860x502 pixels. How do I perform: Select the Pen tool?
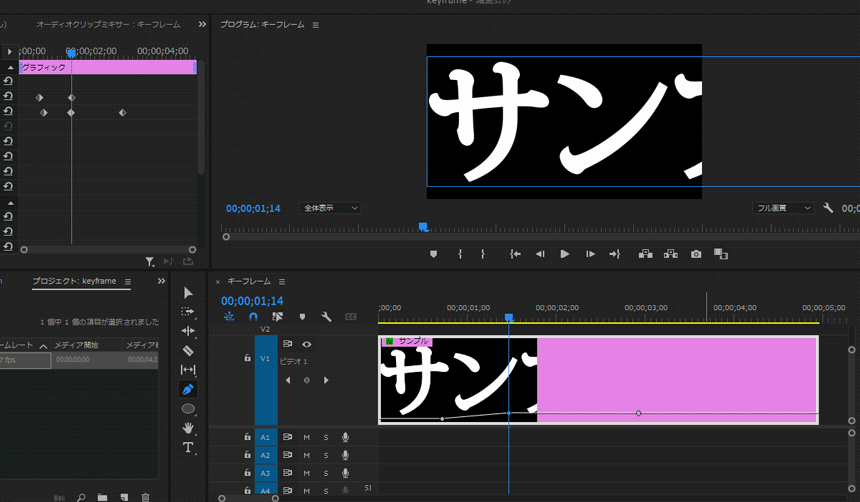pyautogui.click(x=188, y=389)
